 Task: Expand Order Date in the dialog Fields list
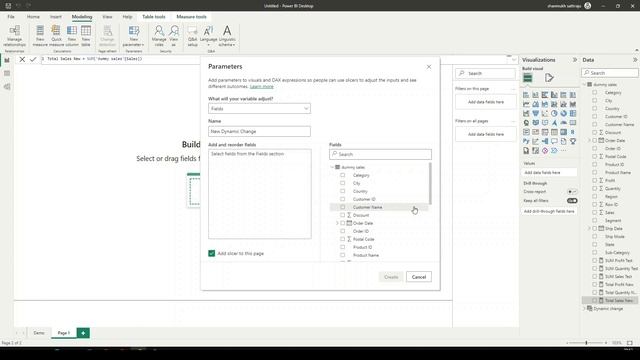click(x=337, y=223)
